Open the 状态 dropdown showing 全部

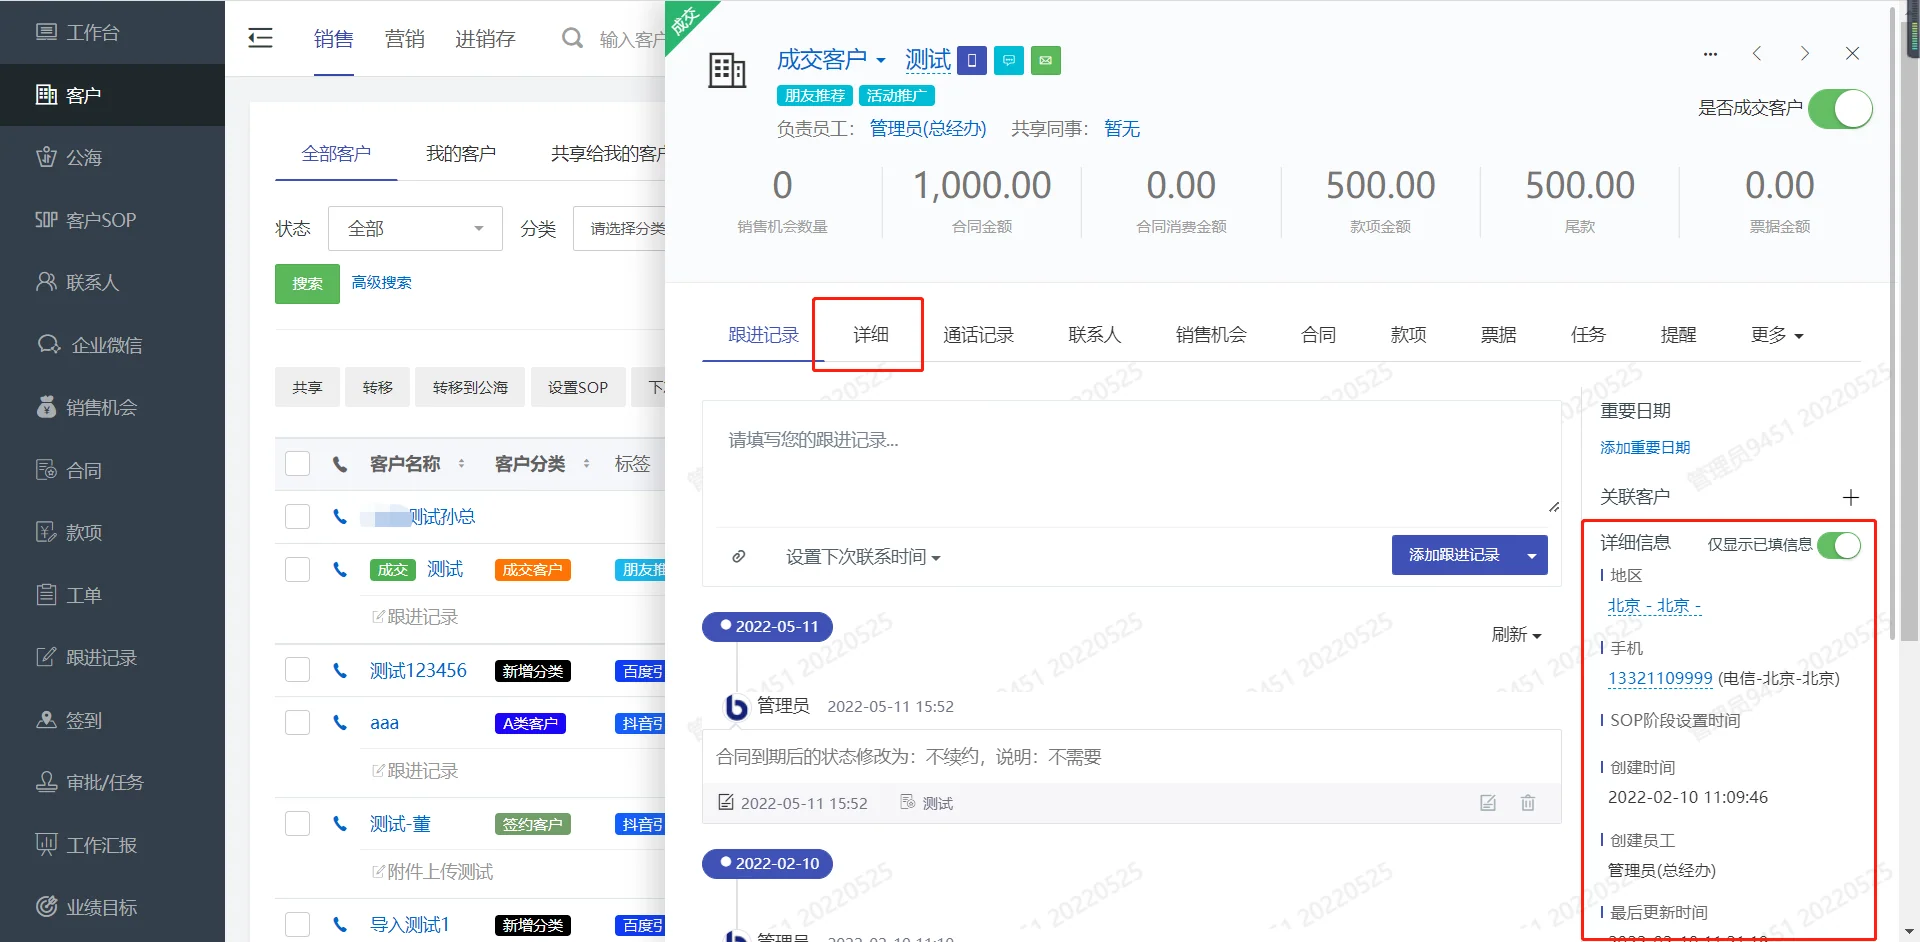point(415,229)
